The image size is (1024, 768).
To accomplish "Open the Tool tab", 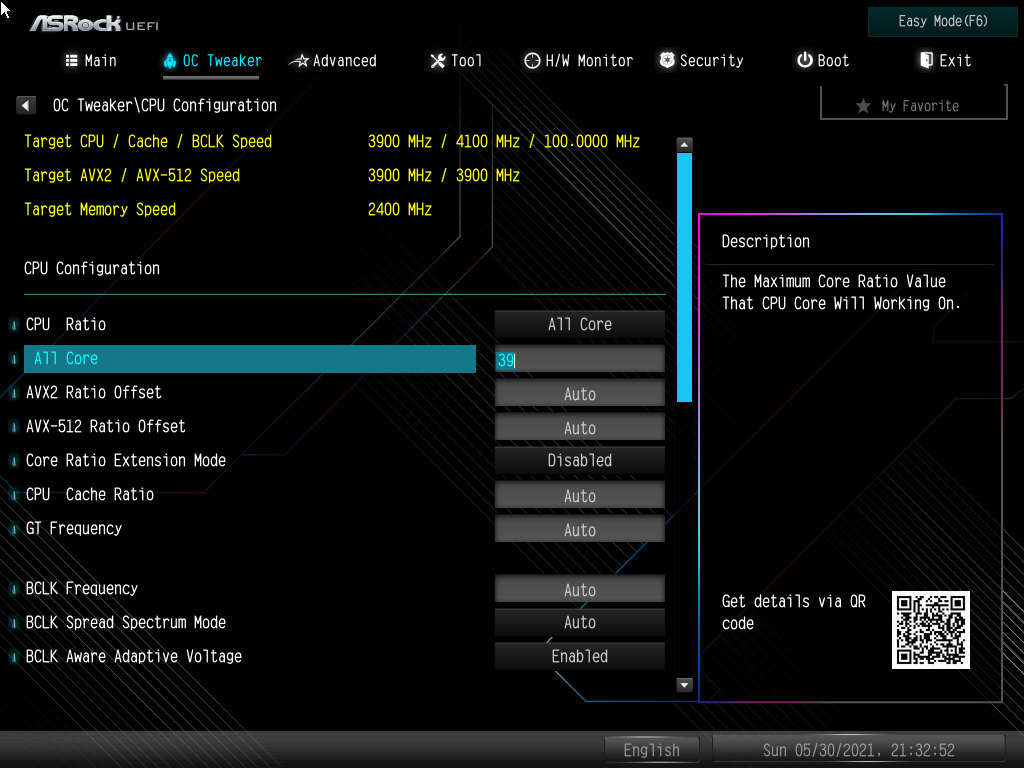I will point(456,61).
